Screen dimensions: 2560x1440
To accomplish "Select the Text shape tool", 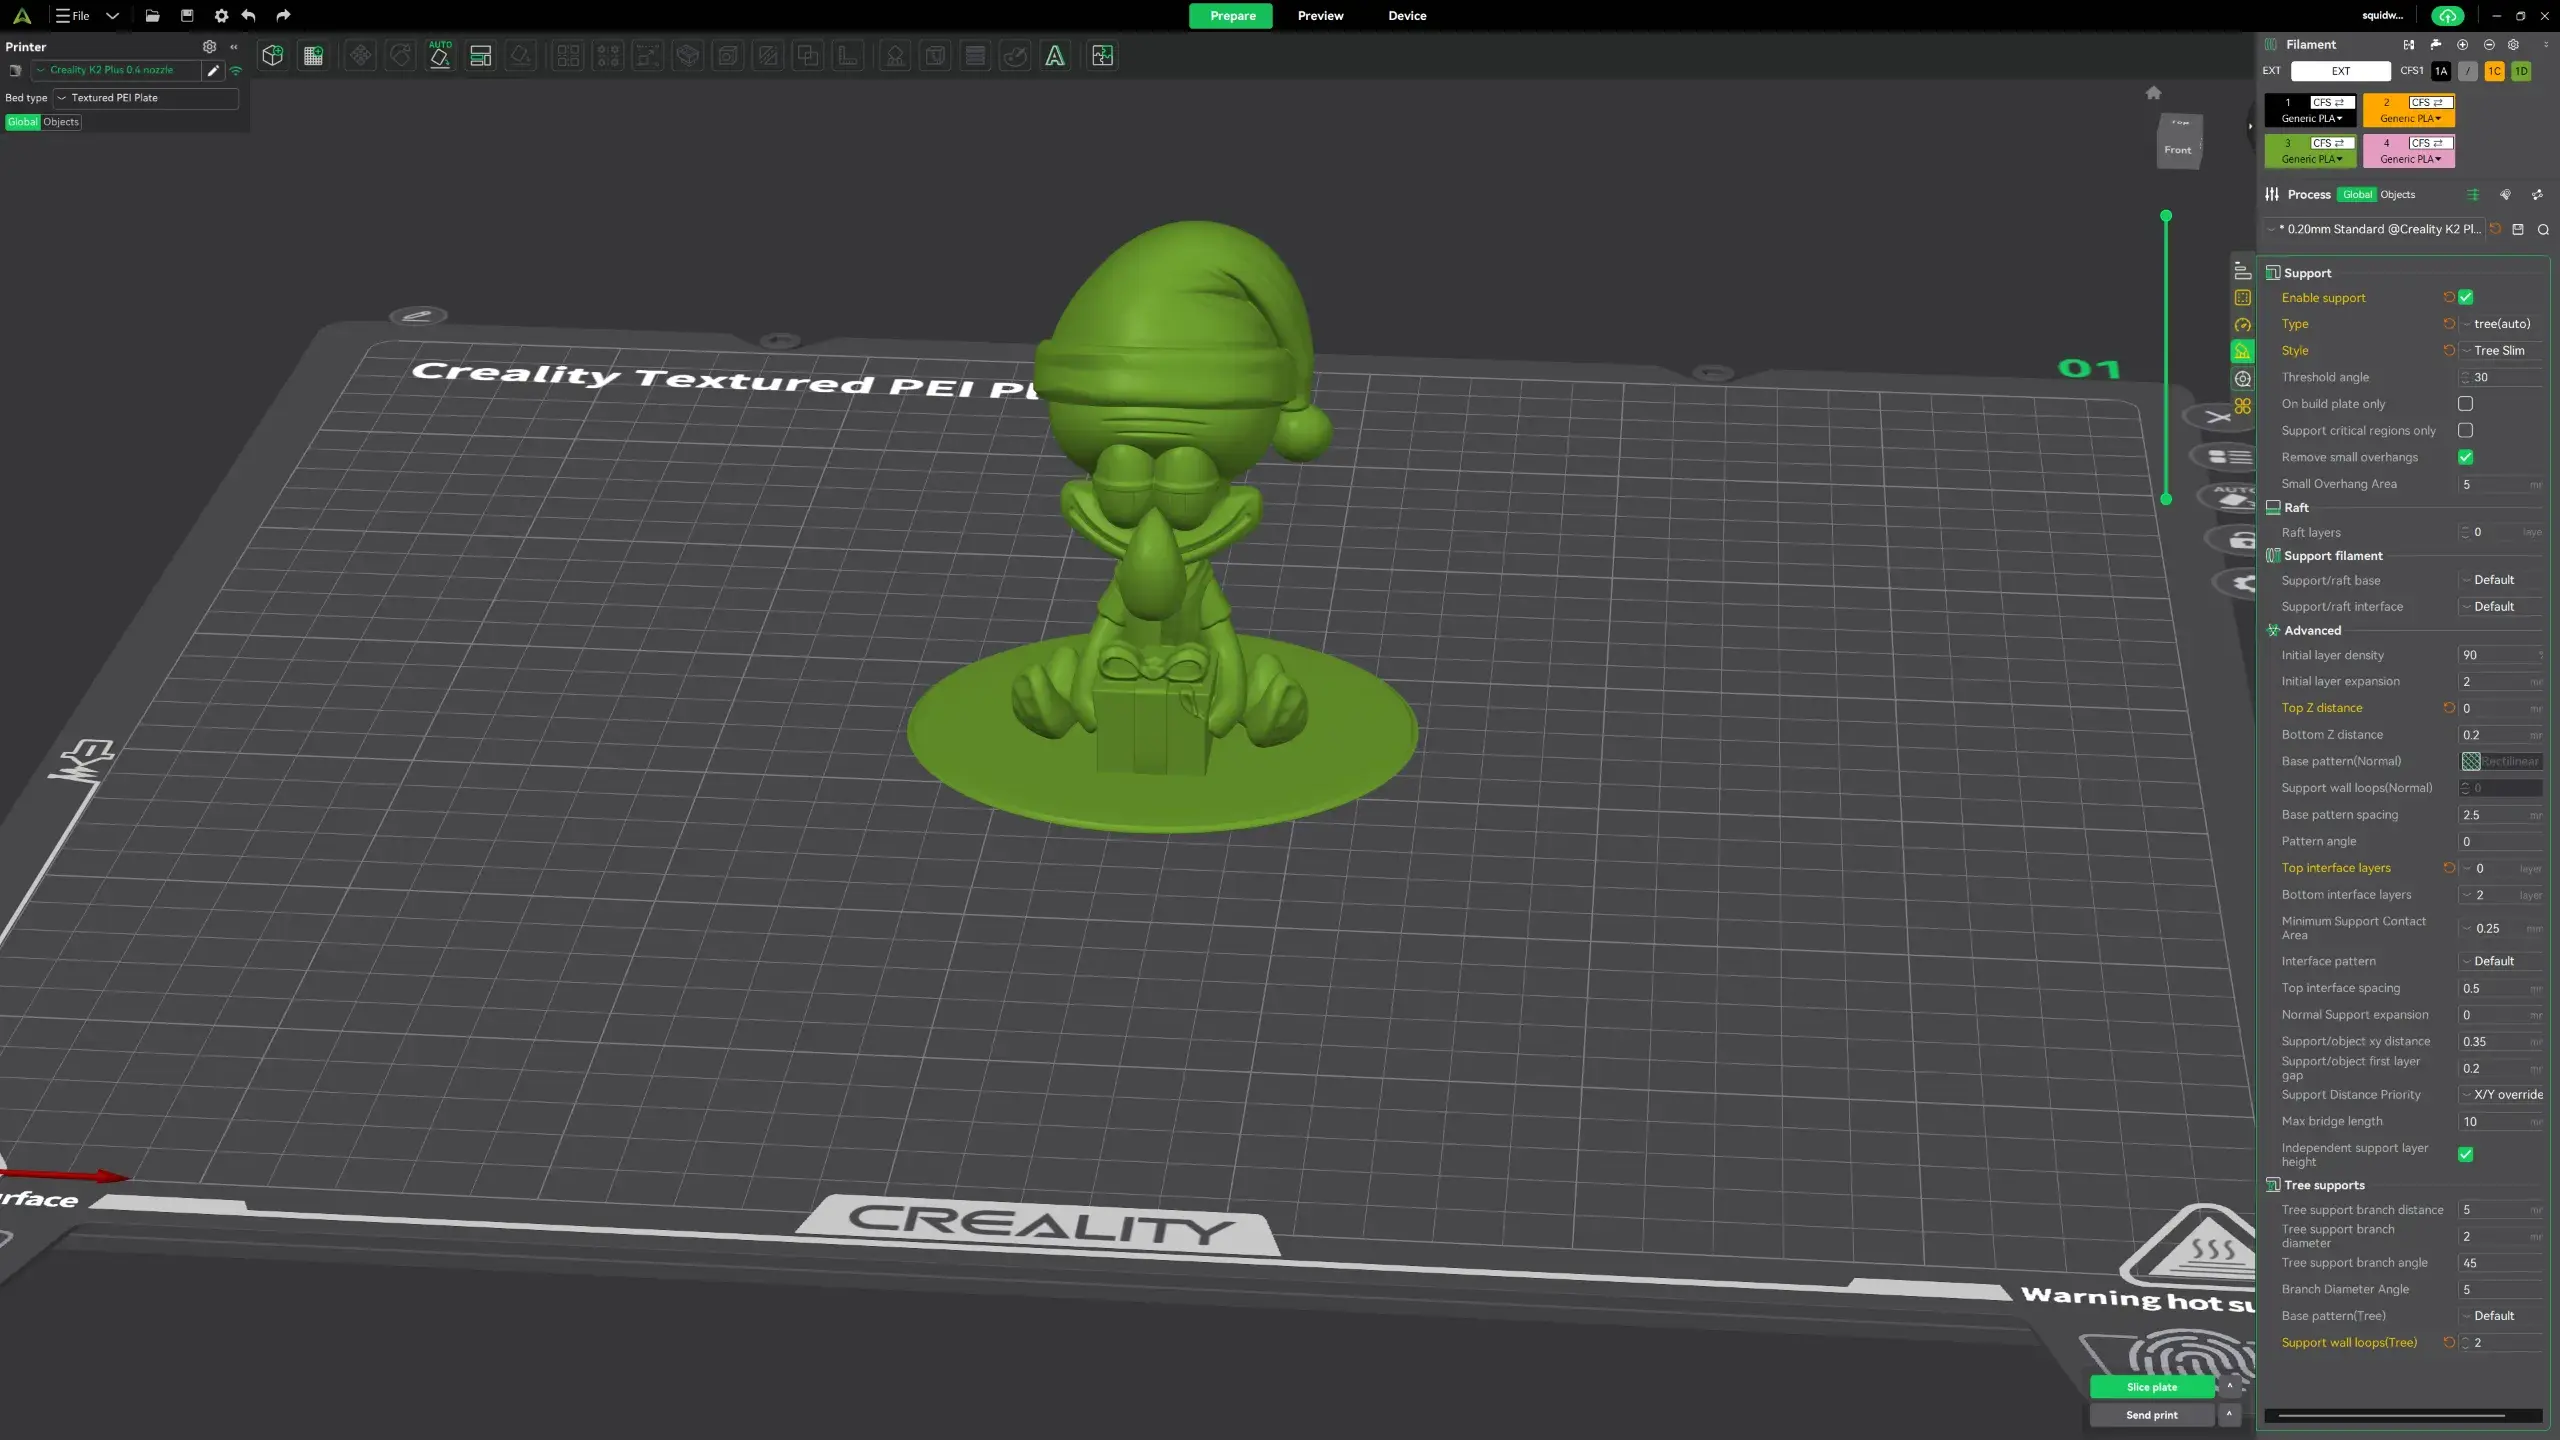I will [1054, 56].
